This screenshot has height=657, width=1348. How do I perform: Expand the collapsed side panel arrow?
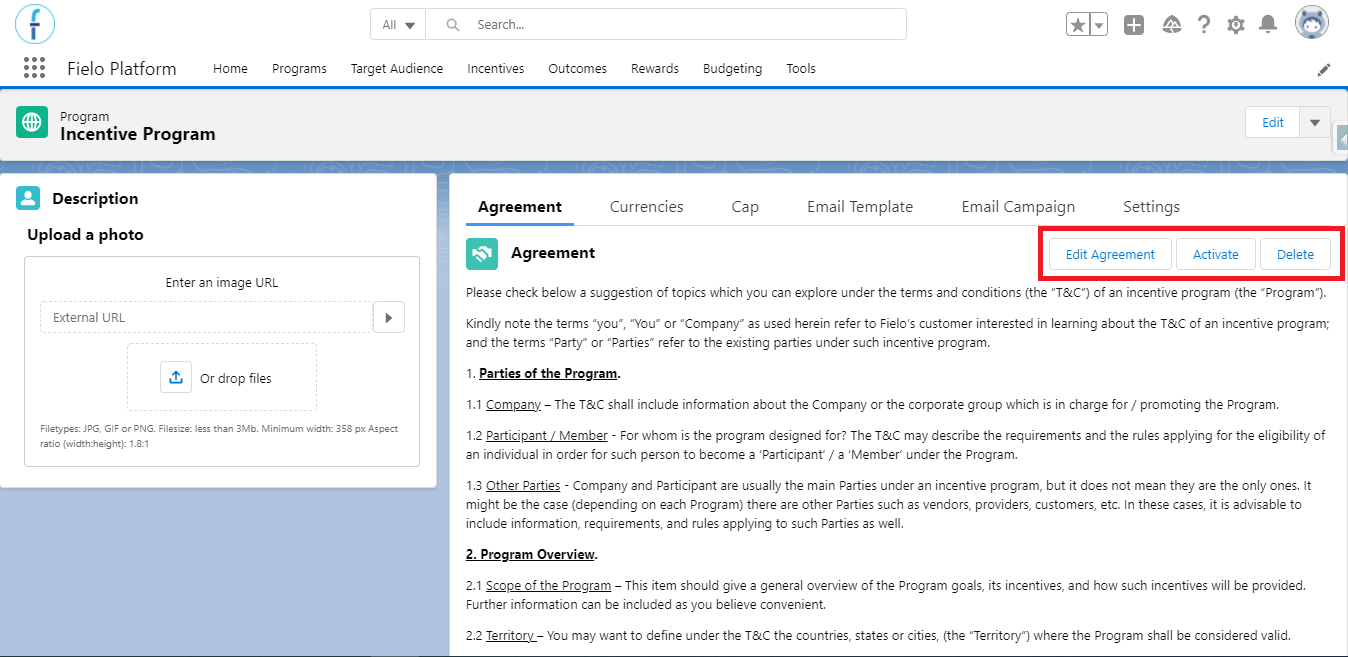click(x=1341, y=137)
